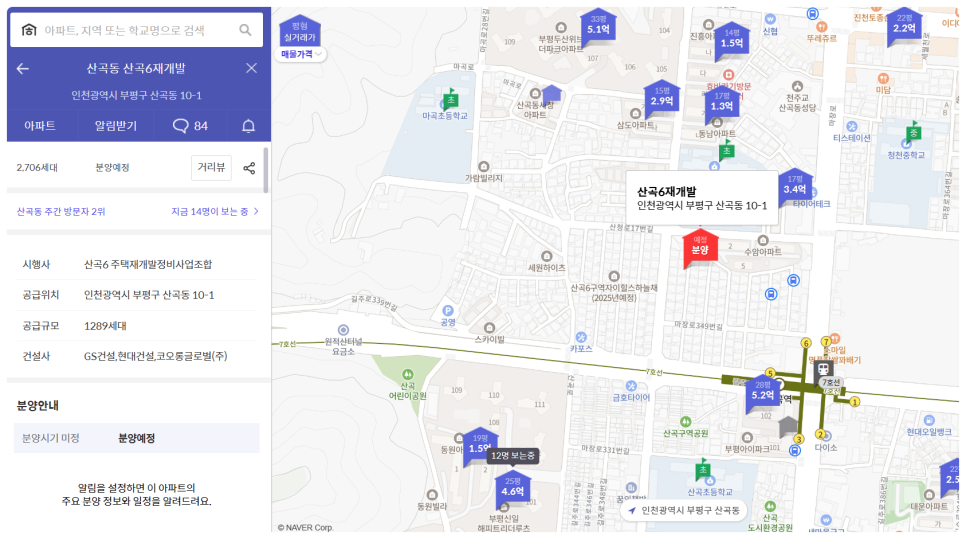Focus the apartment search input field
The width and height of the screenshot is (966, 539).
tap(135, 30)
